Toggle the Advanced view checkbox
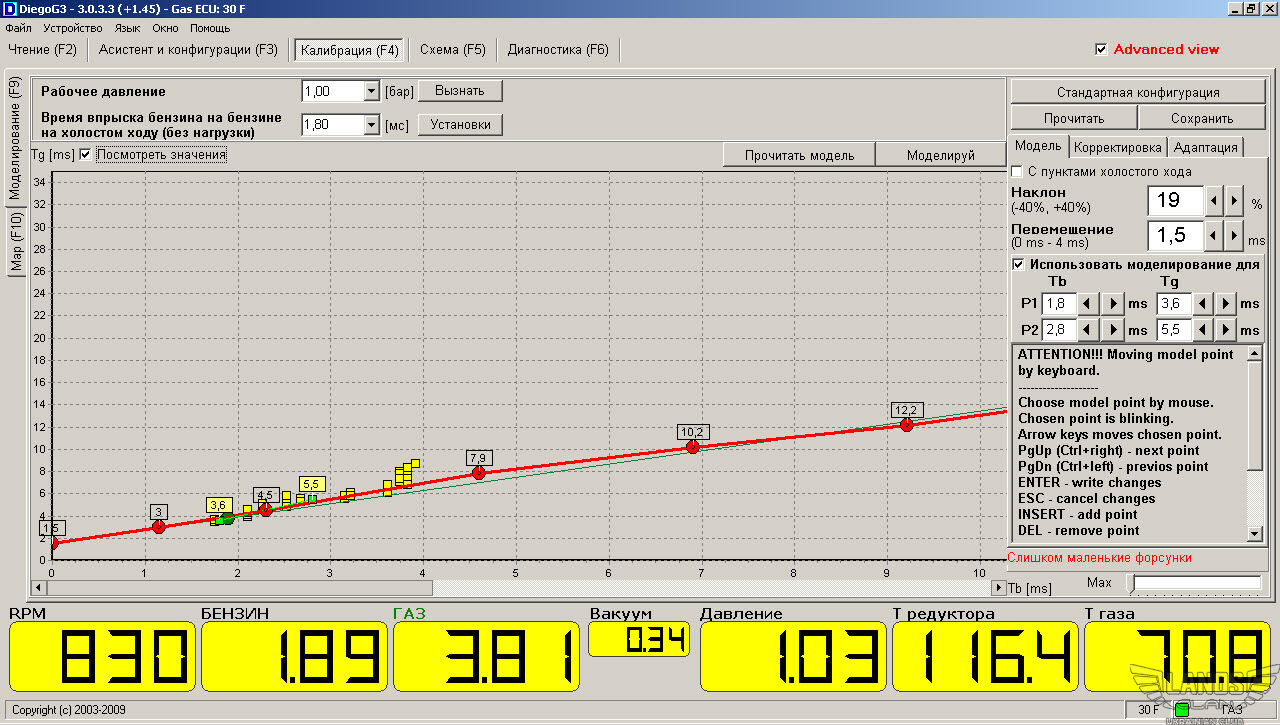The image size is (1280, 725). (1101, 49)
